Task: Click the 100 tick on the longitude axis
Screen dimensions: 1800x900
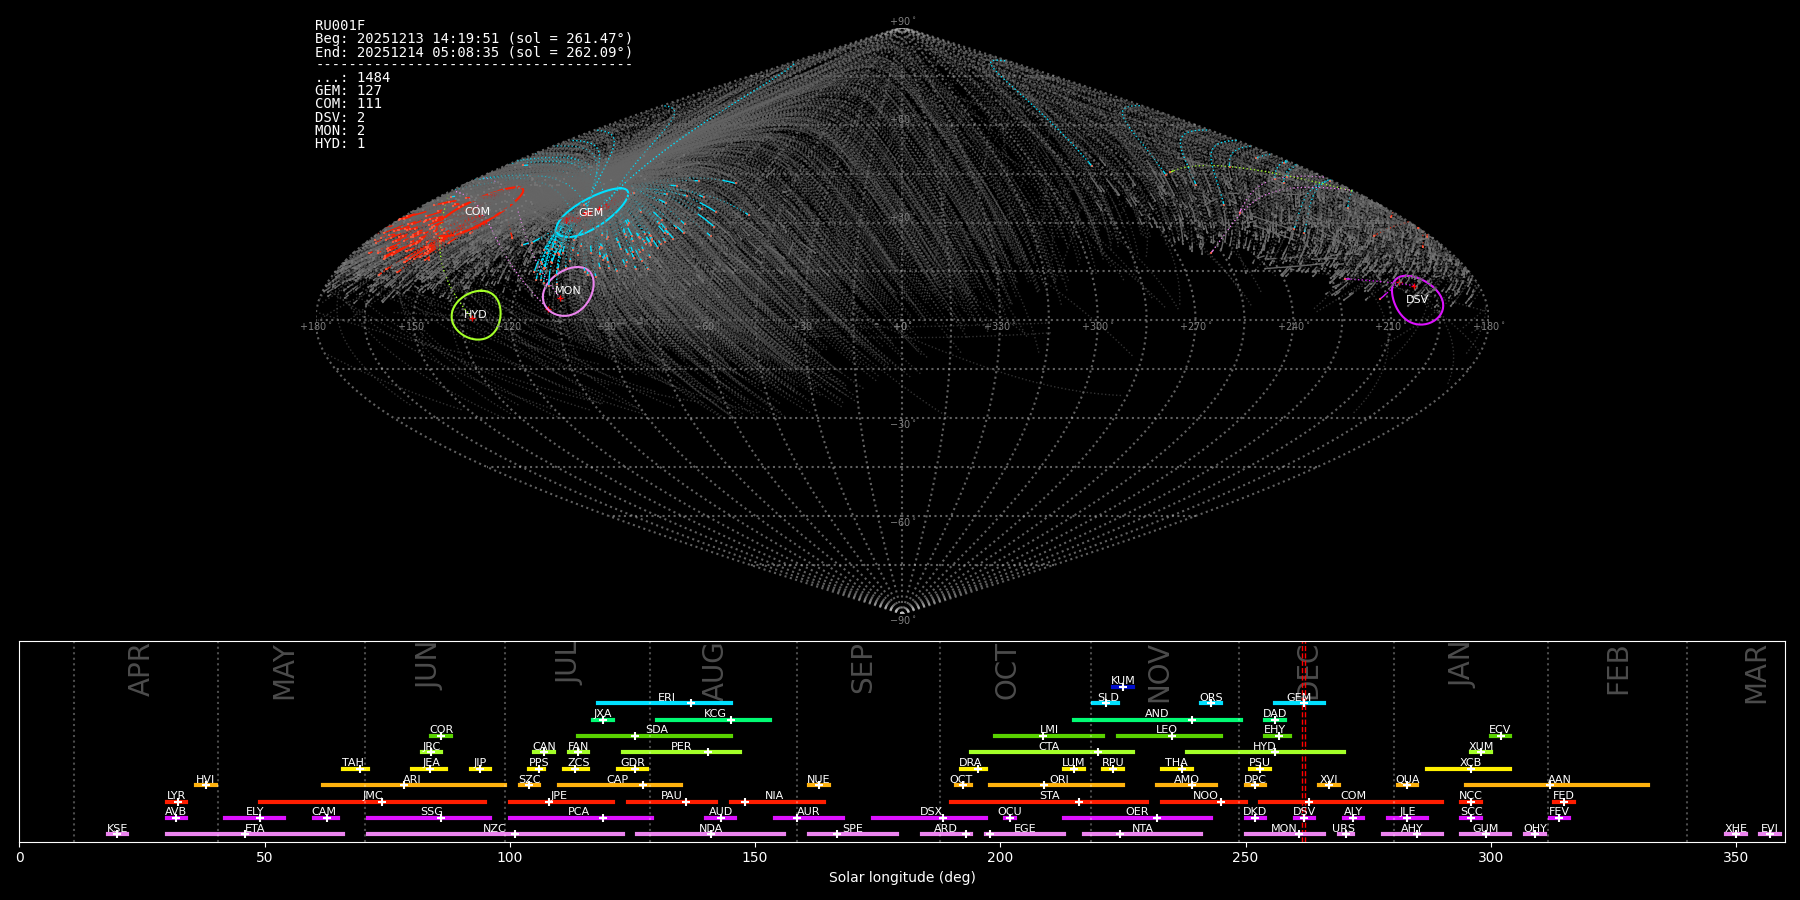Action: pyautogui.click(x=510, y=857)
